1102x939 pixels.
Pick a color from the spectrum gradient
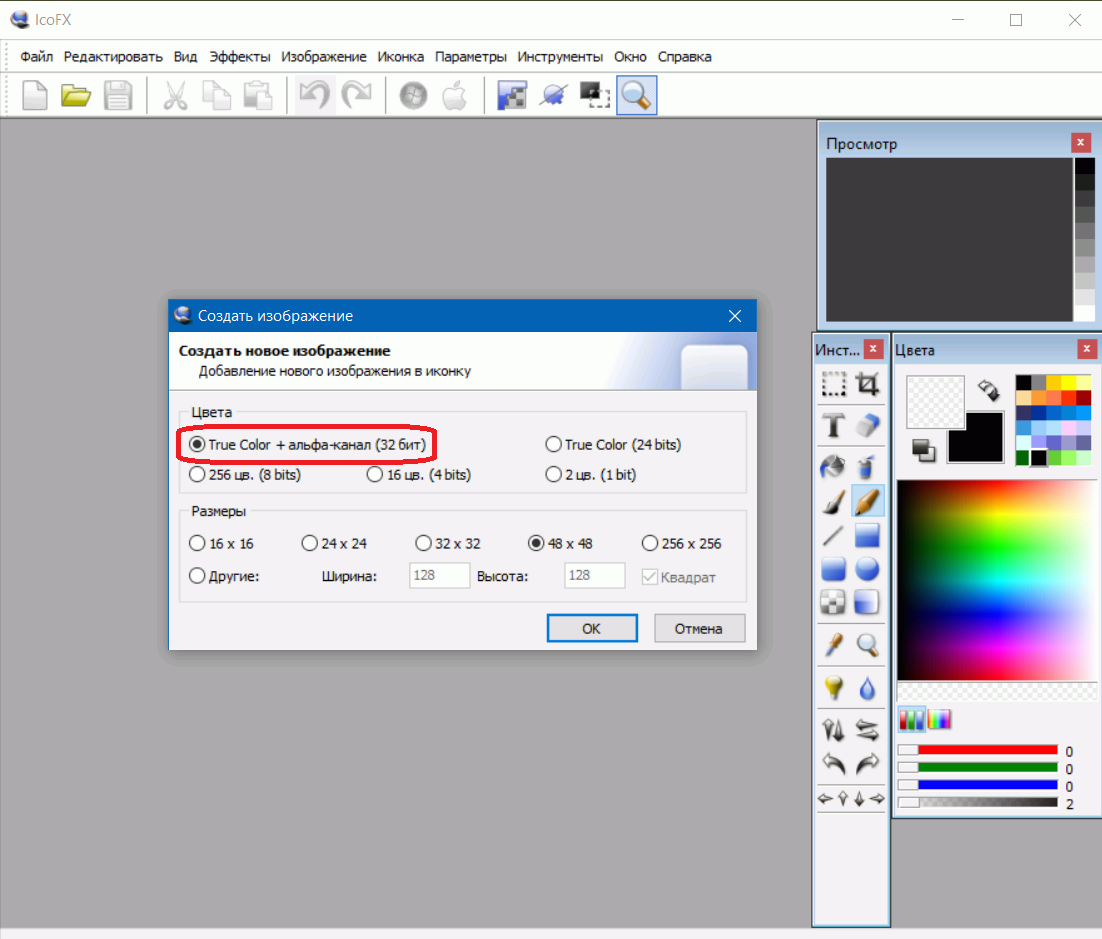coord(997,580)
